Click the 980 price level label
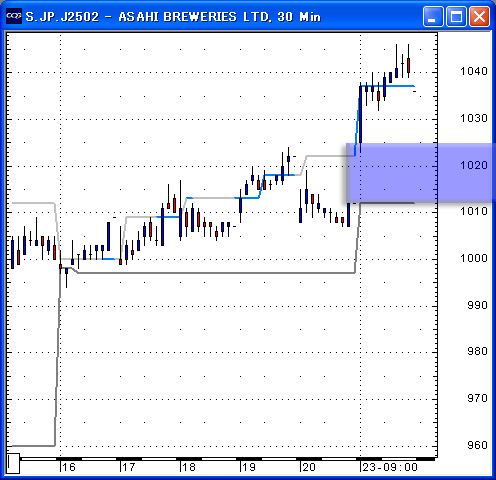Image resolution: width=496 pixels, height=480 pixels. [x=477, y=351]
